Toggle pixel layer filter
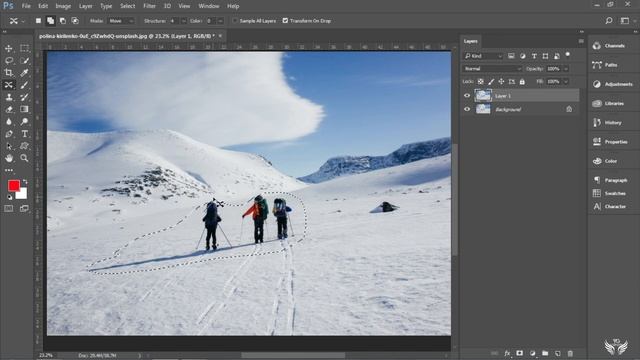Image resolution: width=640 pixels, height=360 pixels. (x=511, y=56)
